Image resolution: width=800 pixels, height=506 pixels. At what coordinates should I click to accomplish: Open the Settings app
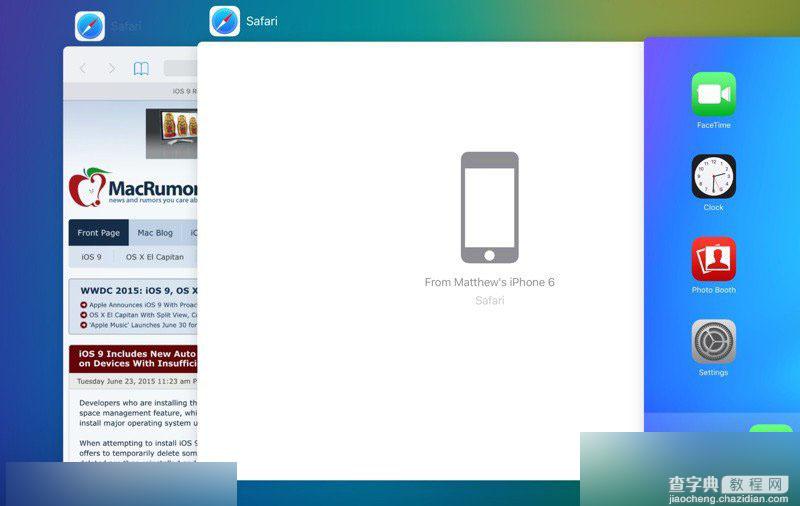[x=713, y=341]
